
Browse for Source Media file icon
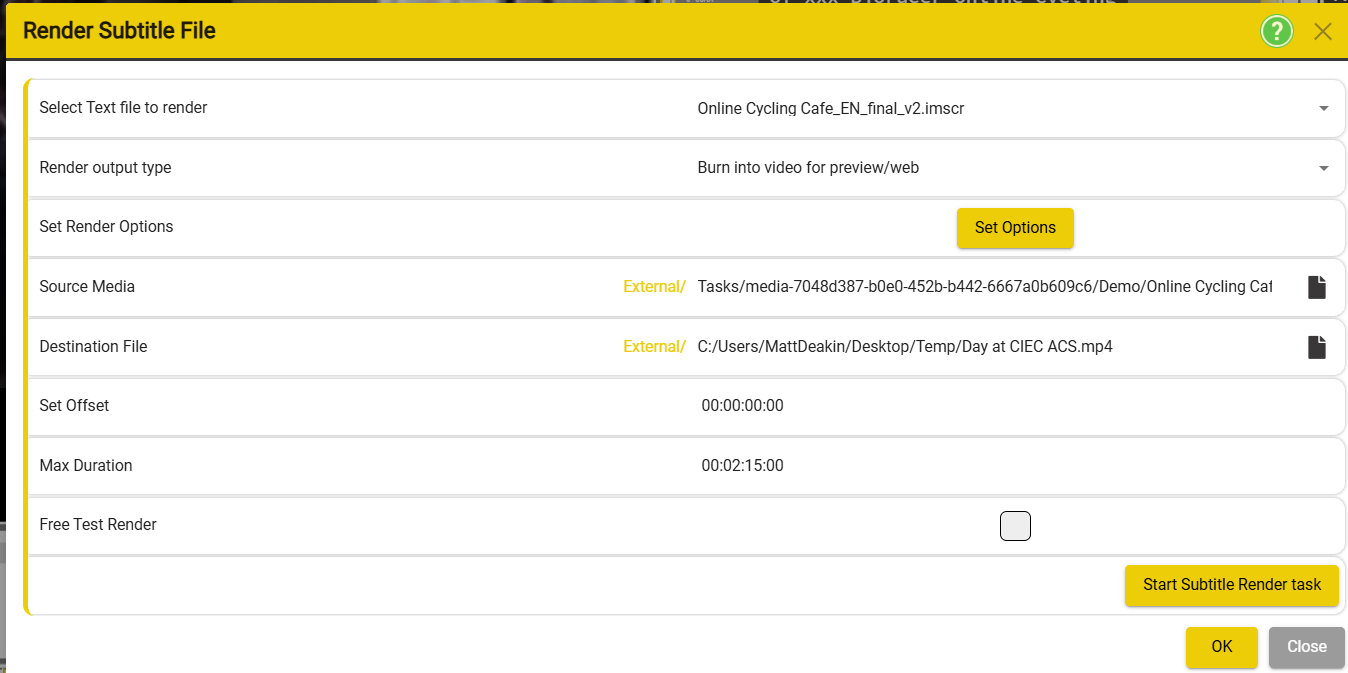[1317, 287]
